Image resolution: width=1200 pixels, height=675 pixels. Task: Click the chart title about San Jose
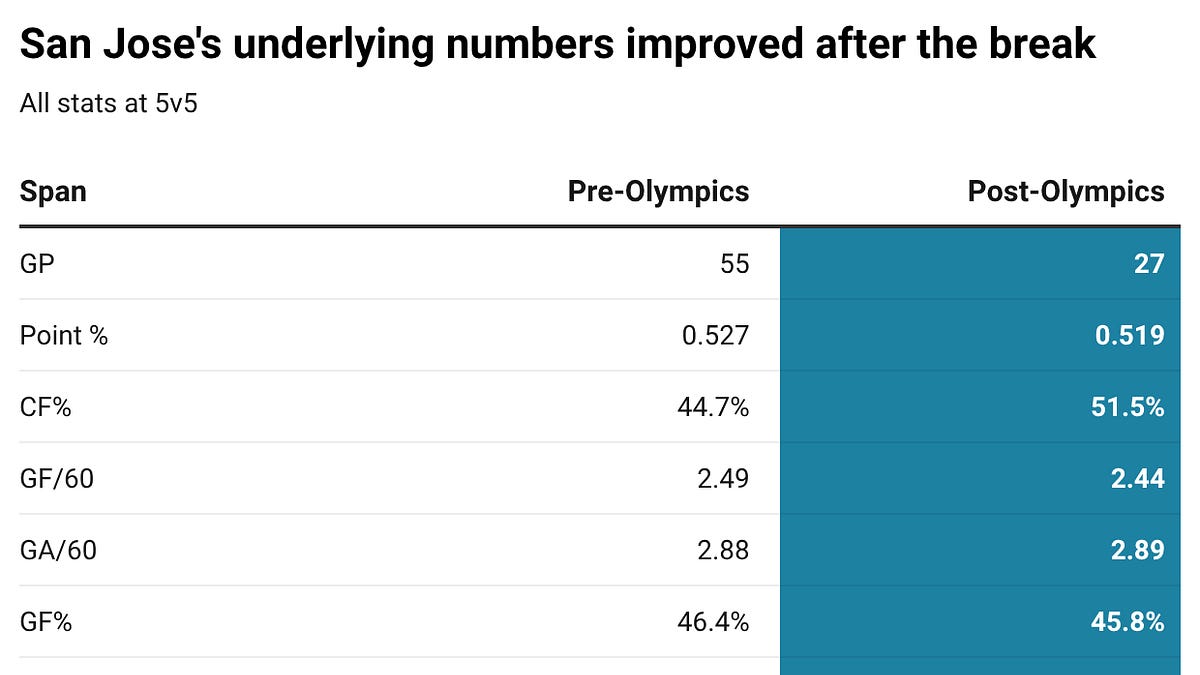click(x=557, y=45)
